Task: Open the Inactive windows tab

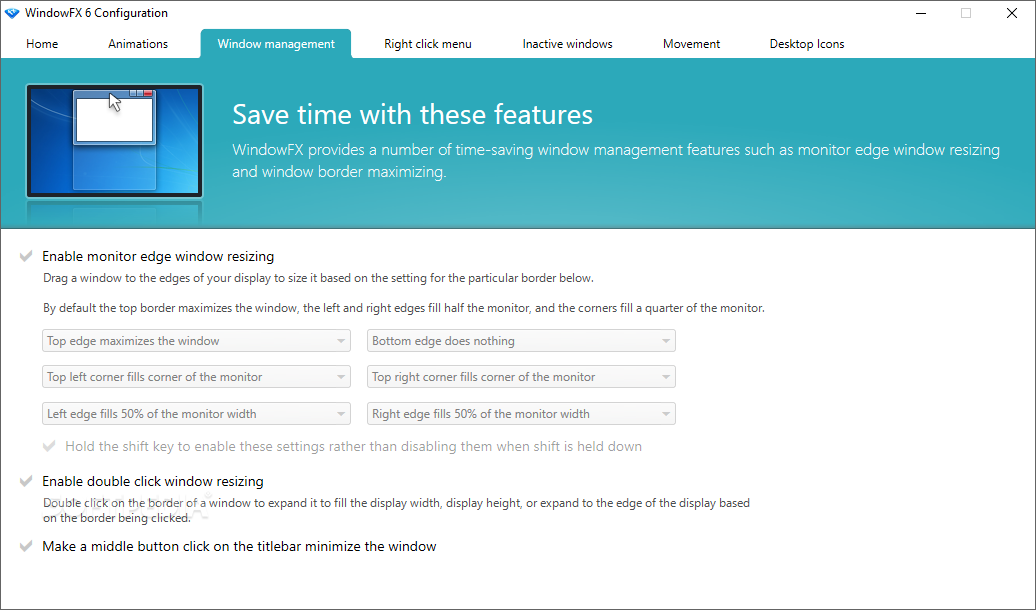Action: (x=568, y=44)
